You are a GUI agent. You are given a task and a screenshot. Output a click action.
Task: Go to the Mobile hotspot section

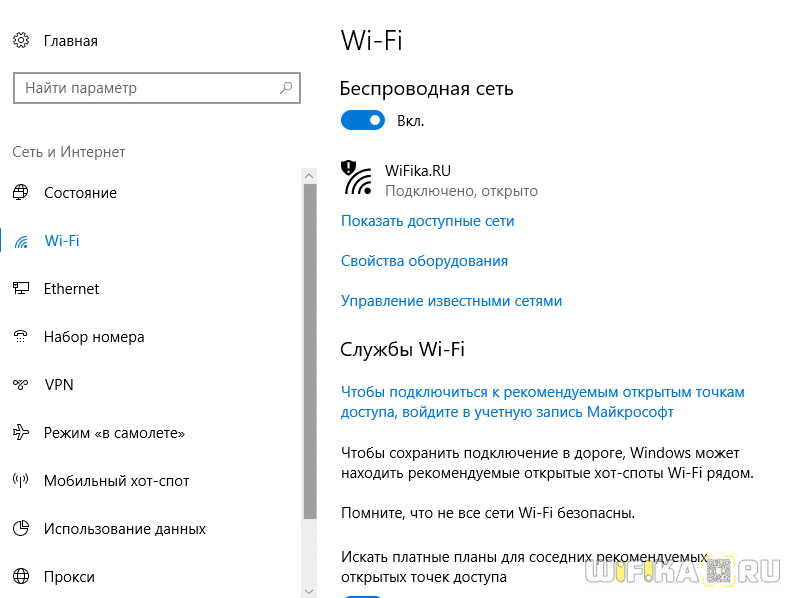(x=116, y=481)
